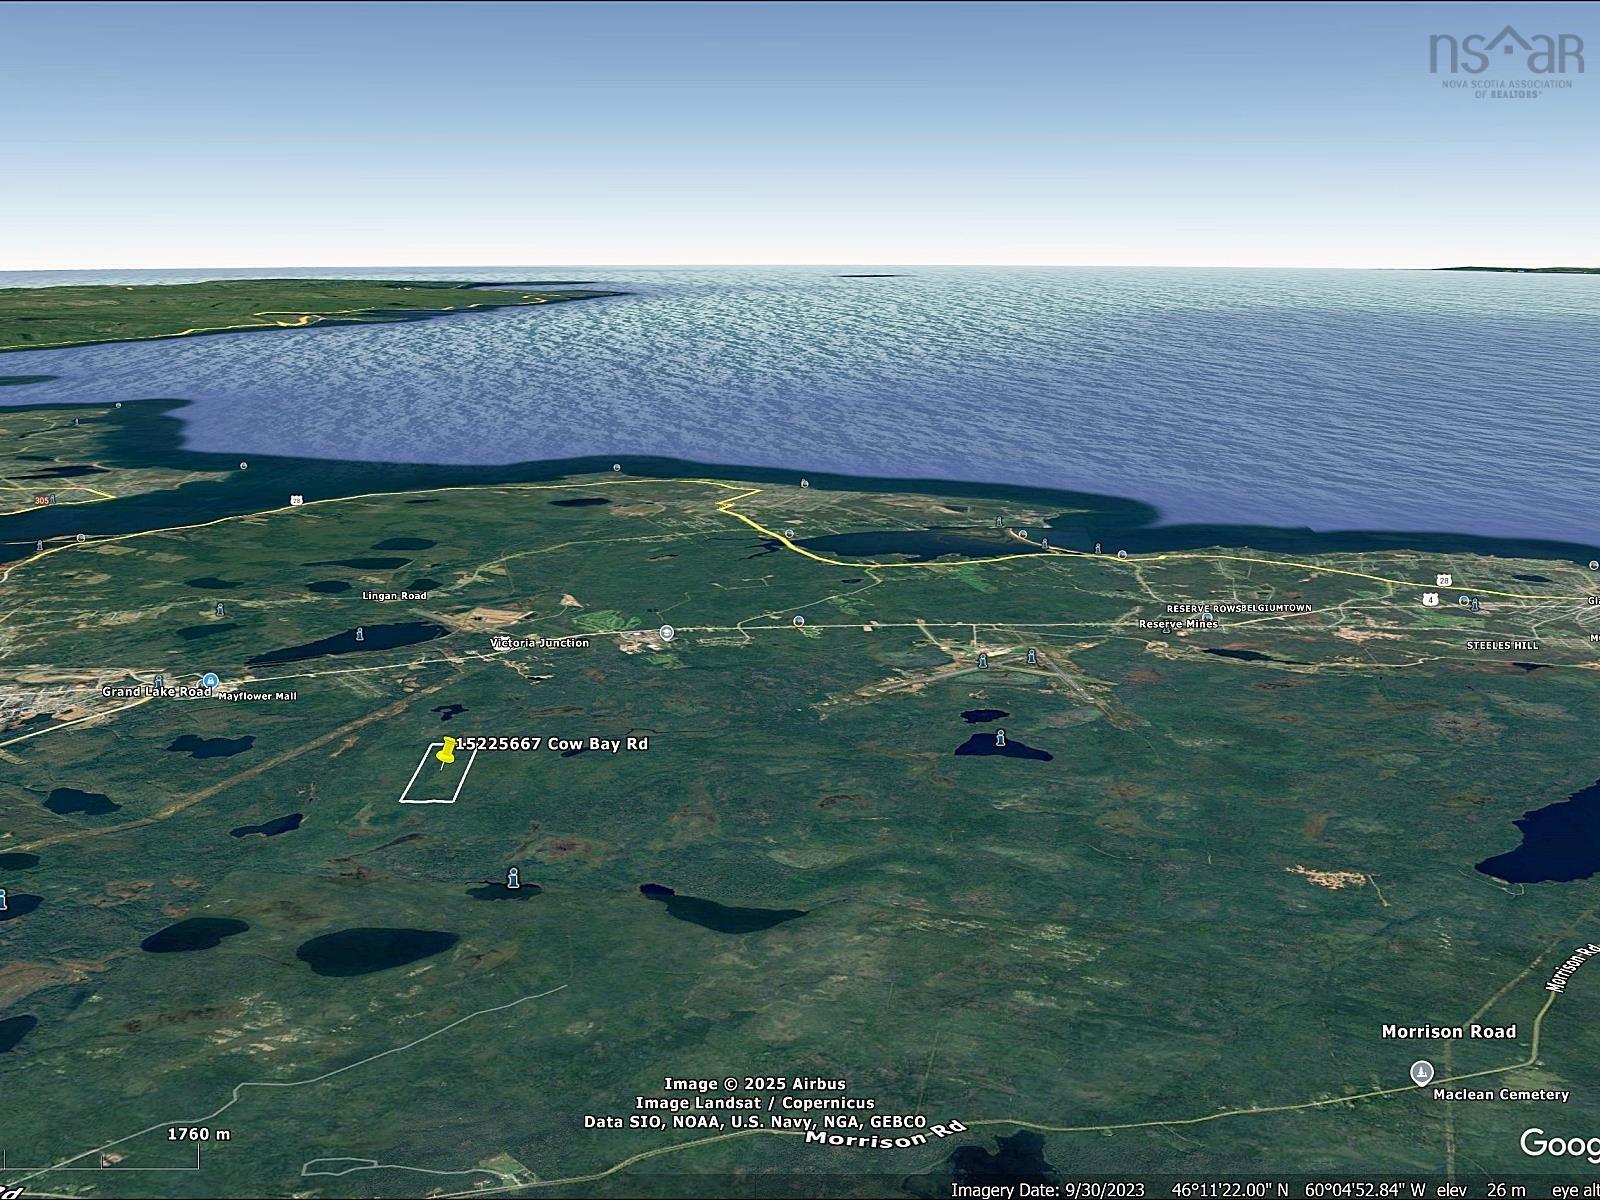
Task: Click the info marker on the lake near Lingan Road
Action: [x=358, y=634]
